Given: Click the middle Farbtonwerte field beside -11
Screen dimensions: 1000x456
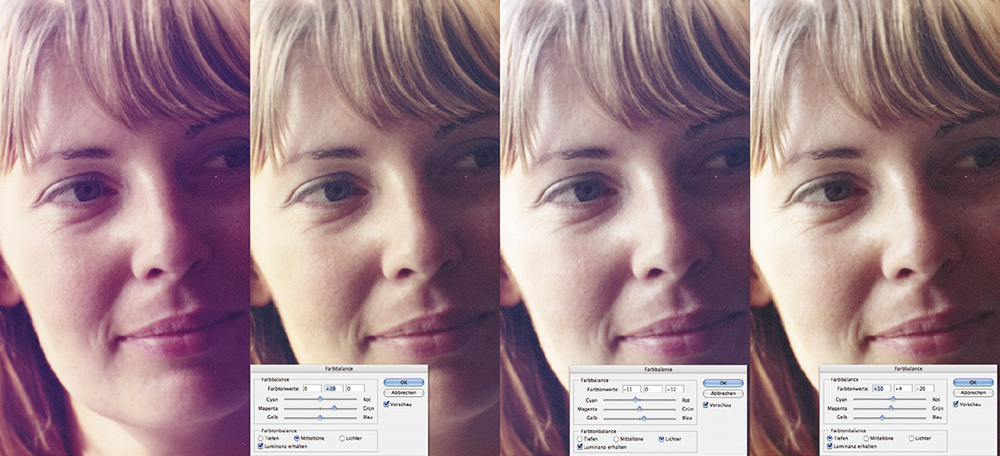Looking at the screenshot, I should coord(653,389).
